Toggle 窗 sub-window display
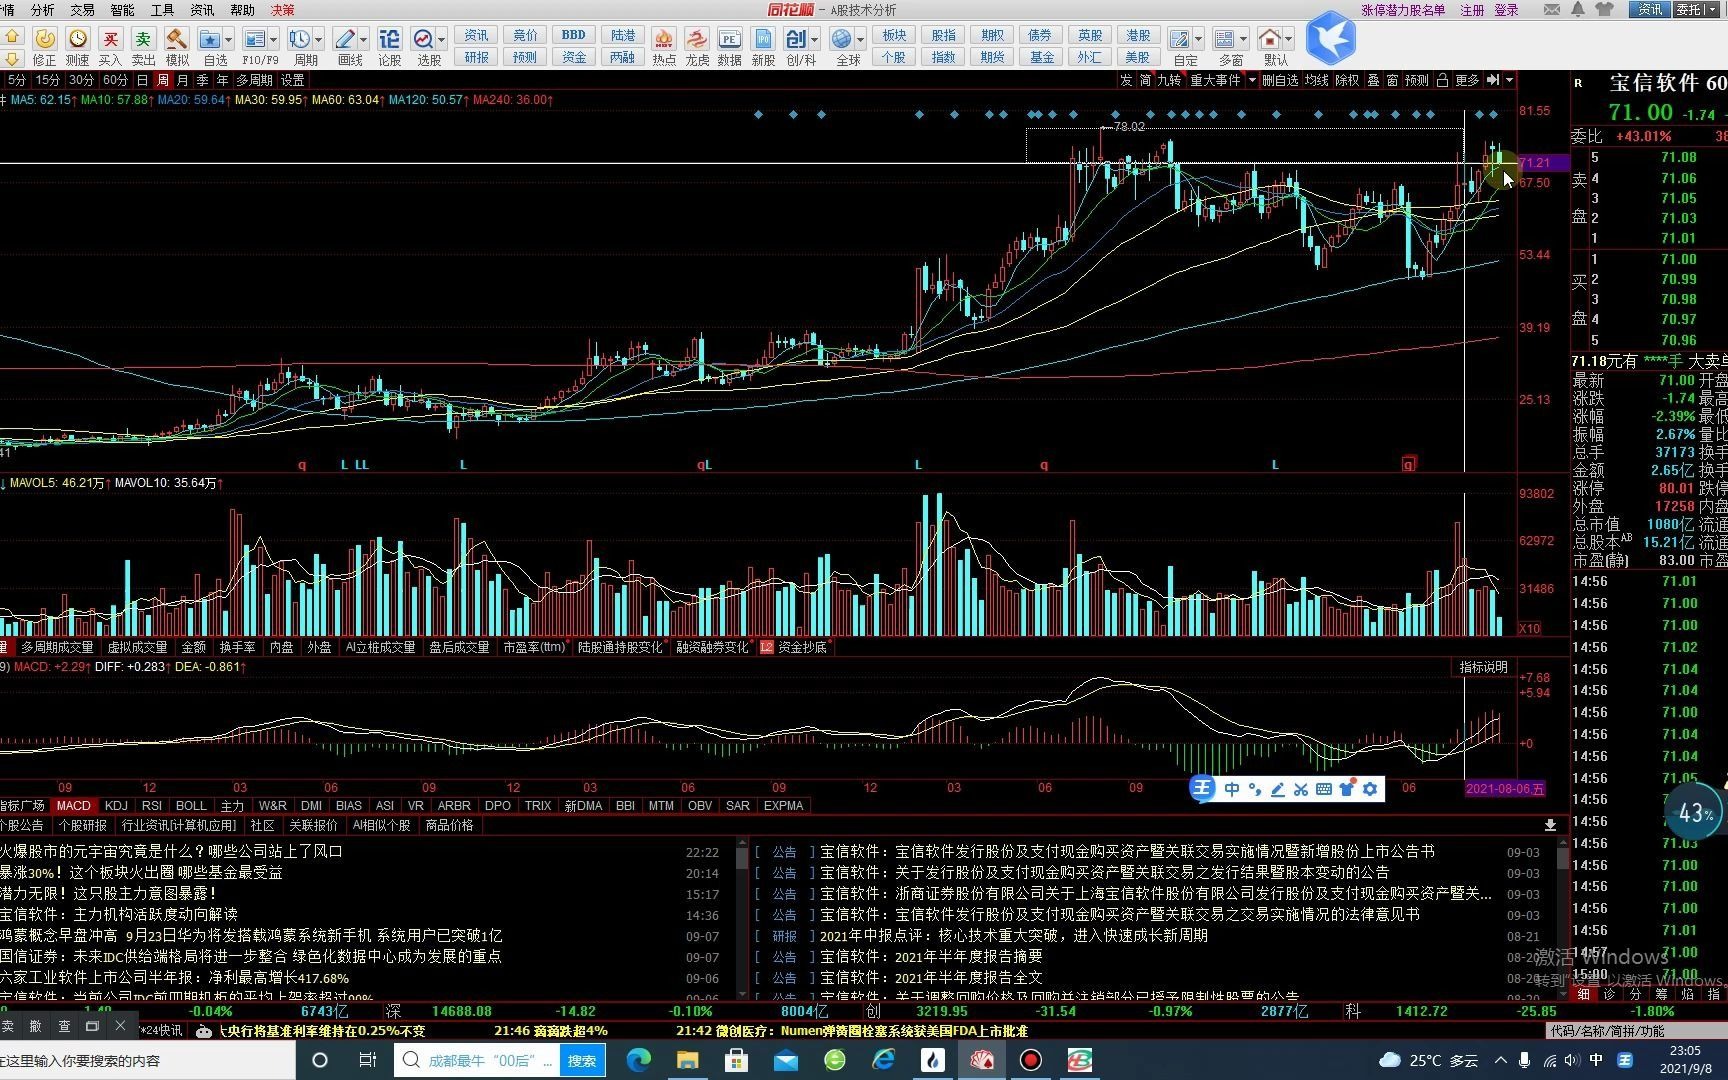The image size is (1728, 1080). 1392,80
